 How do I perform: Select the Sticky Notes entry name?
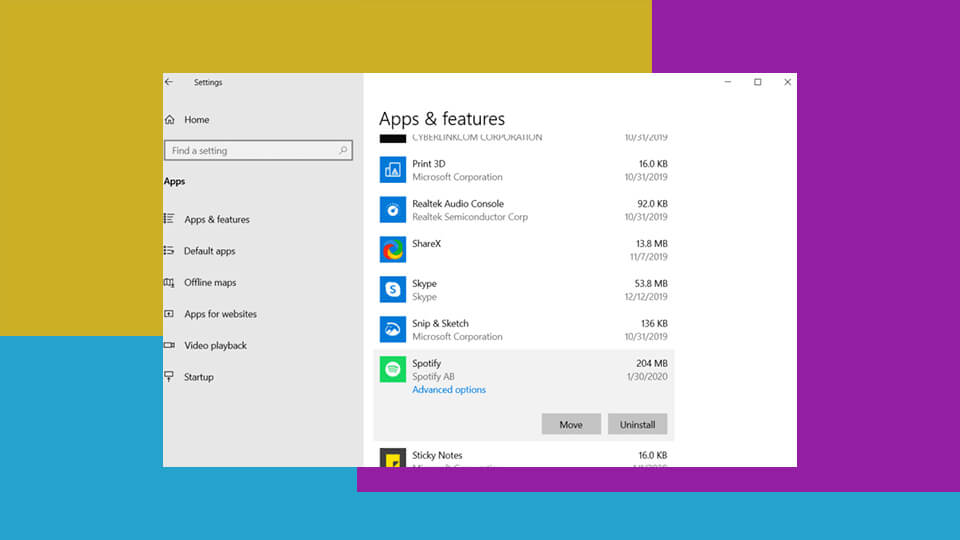click(437, 455)
